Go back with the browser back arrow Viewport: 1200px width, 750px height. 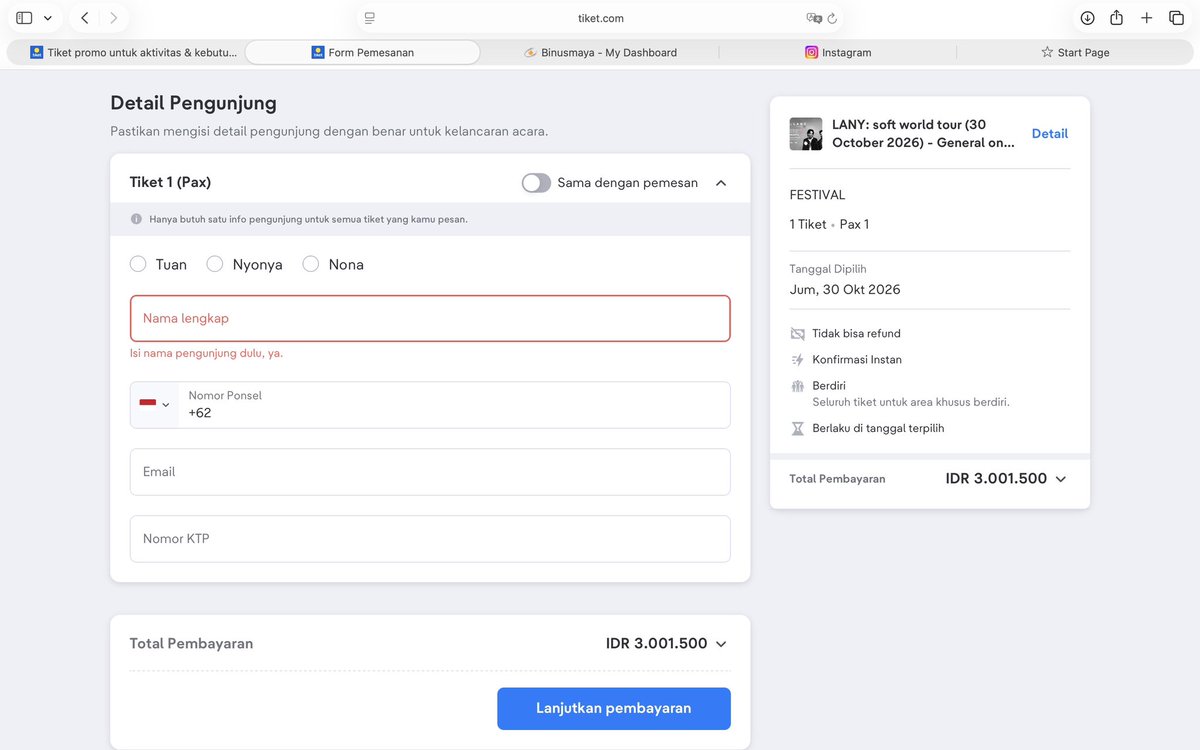pos(85,18)
